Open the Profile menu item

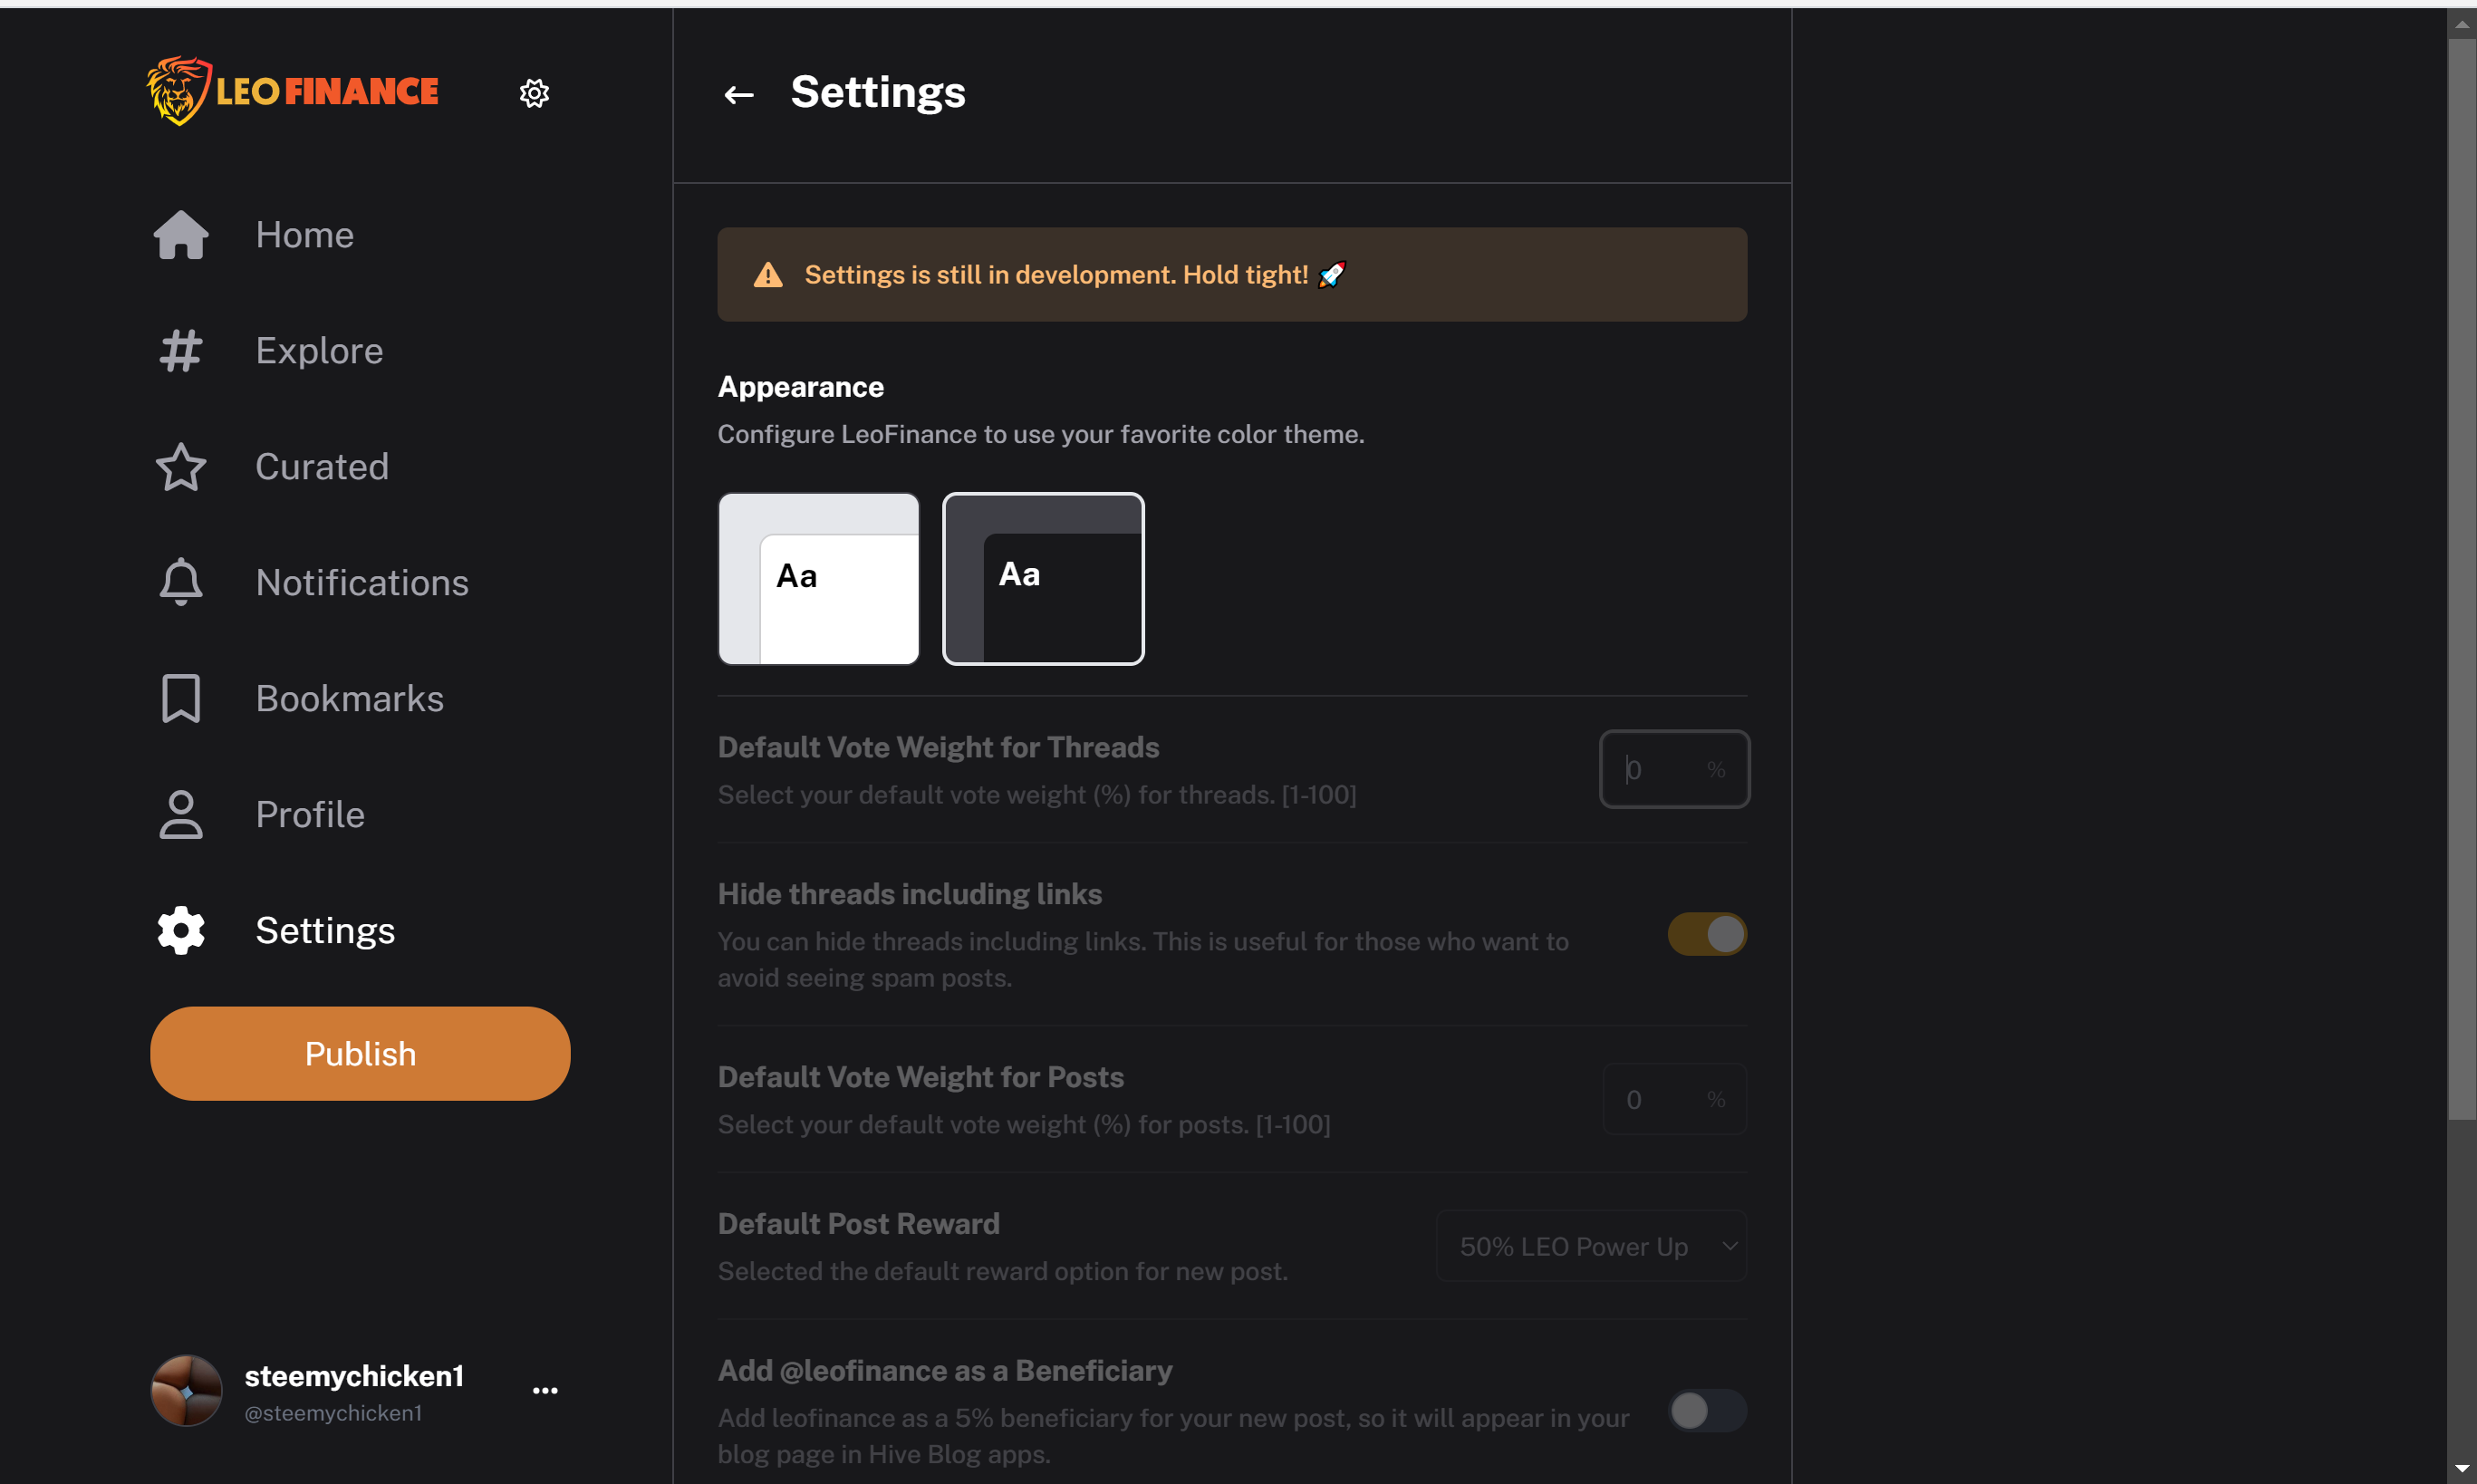point(310,814)
